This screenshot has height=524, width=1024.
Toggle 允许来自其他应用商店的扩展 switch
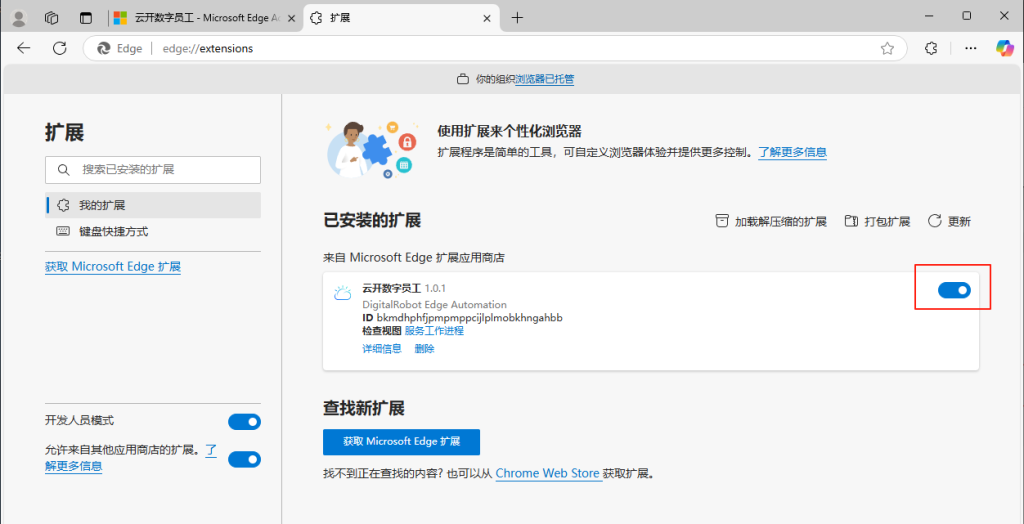(244, 460)
